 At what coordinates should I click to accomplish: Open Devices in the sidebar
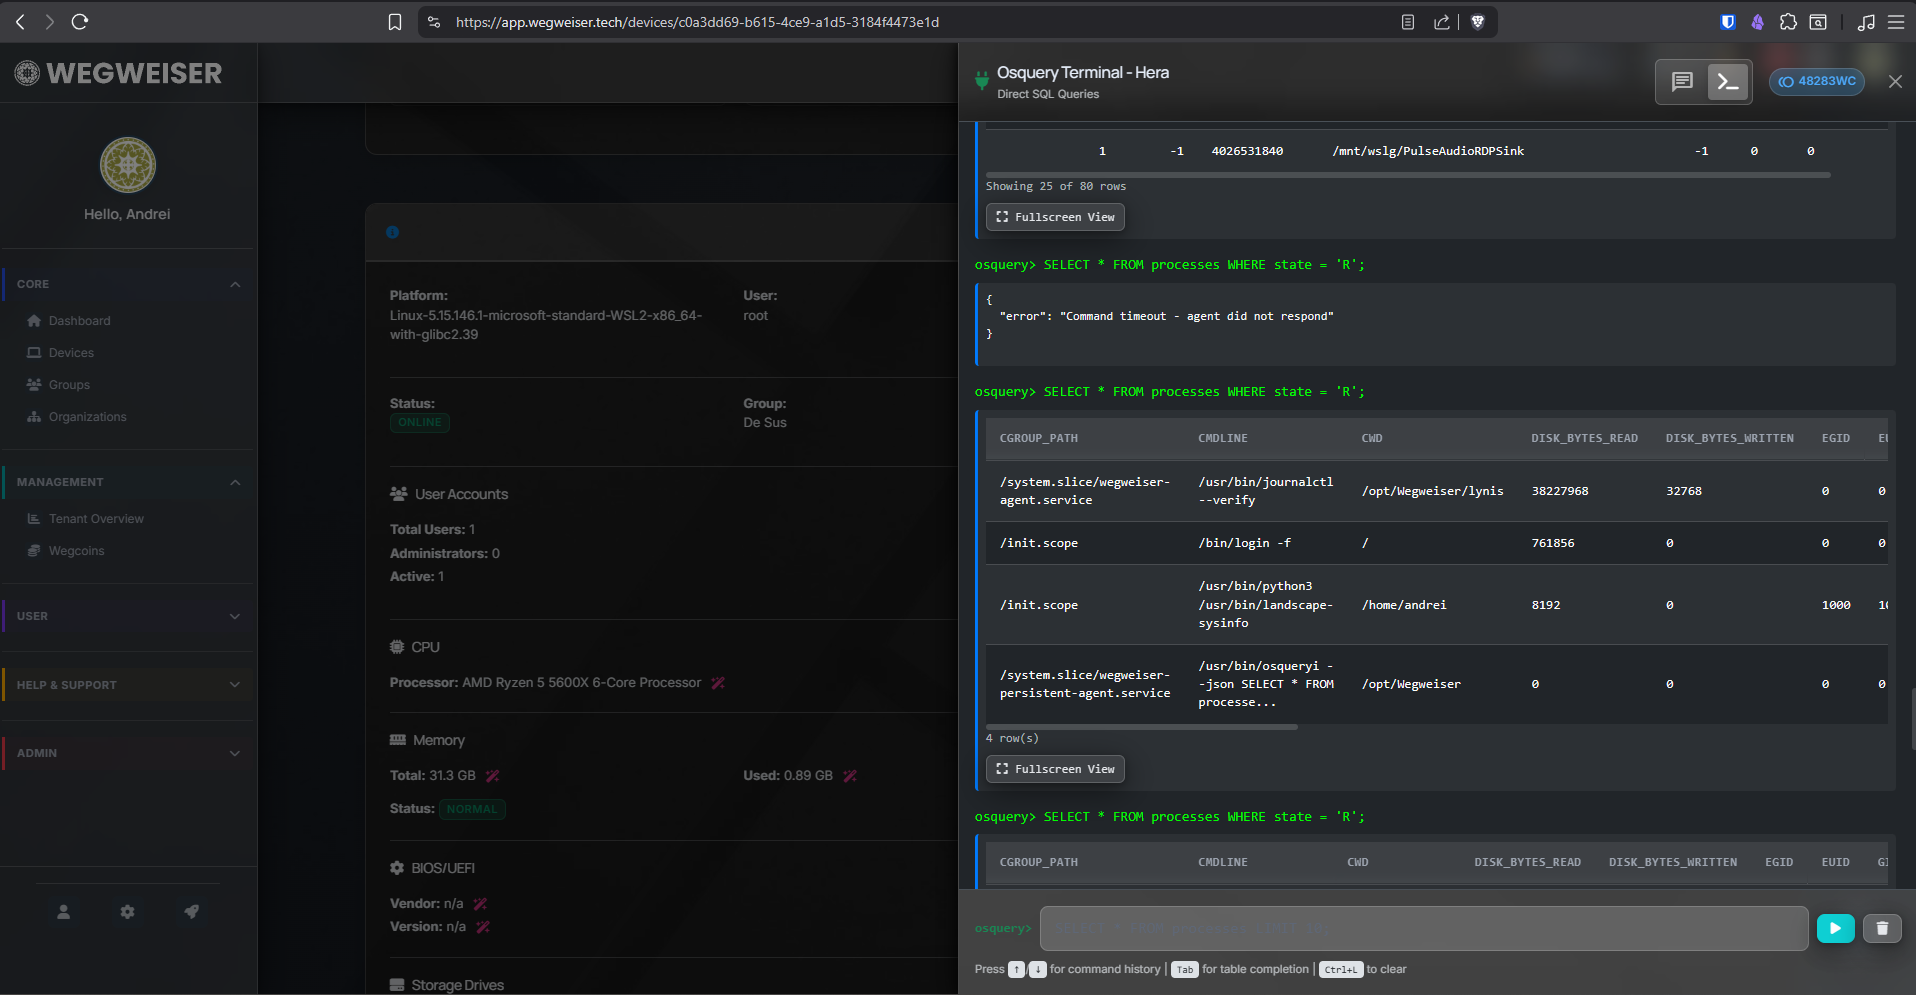pos(71,353)
